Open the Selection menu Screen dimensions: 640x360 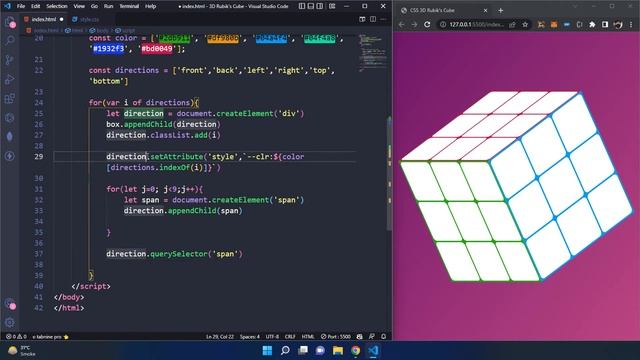tap(57, 6)
